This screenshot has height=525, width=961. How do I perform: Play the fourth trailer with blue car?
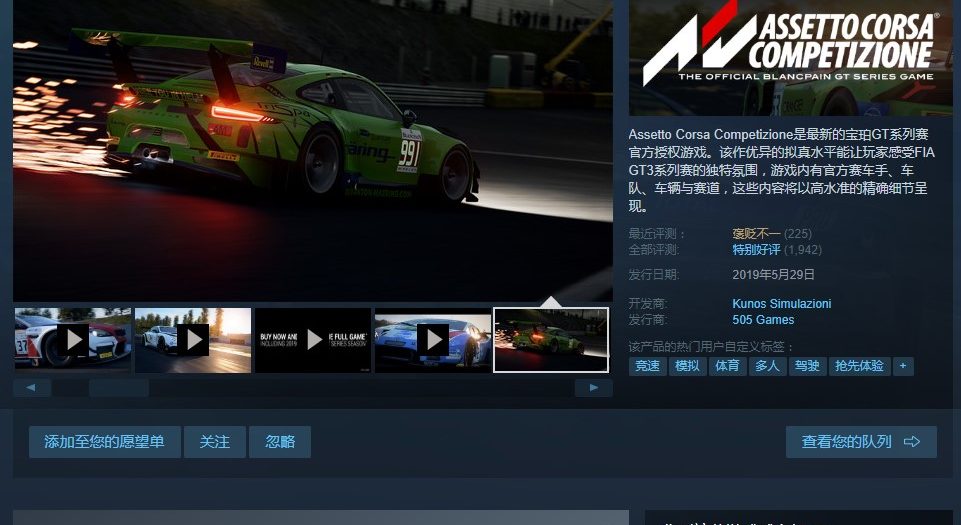(433, 339)
